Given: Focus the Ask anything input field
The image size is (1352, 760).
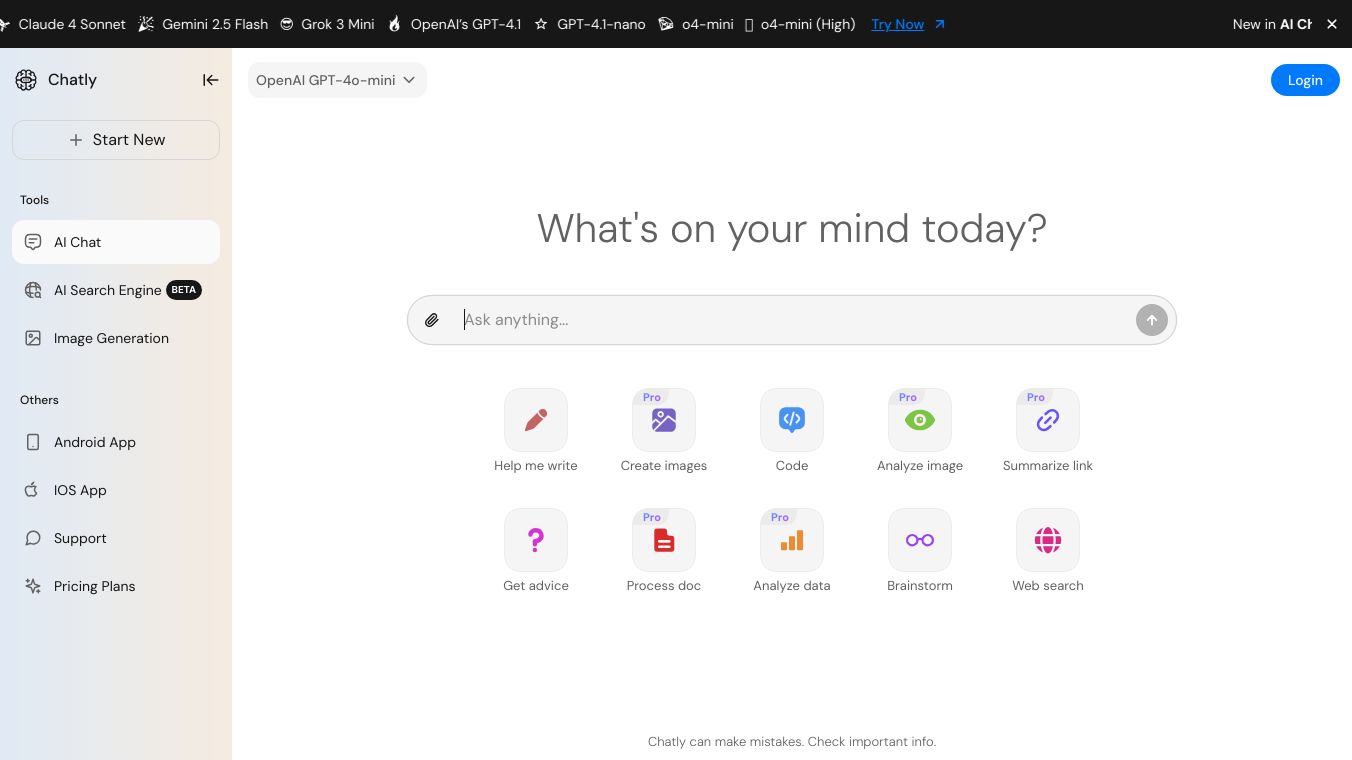Looking at the screenshot, I should (x=792, y=320).
